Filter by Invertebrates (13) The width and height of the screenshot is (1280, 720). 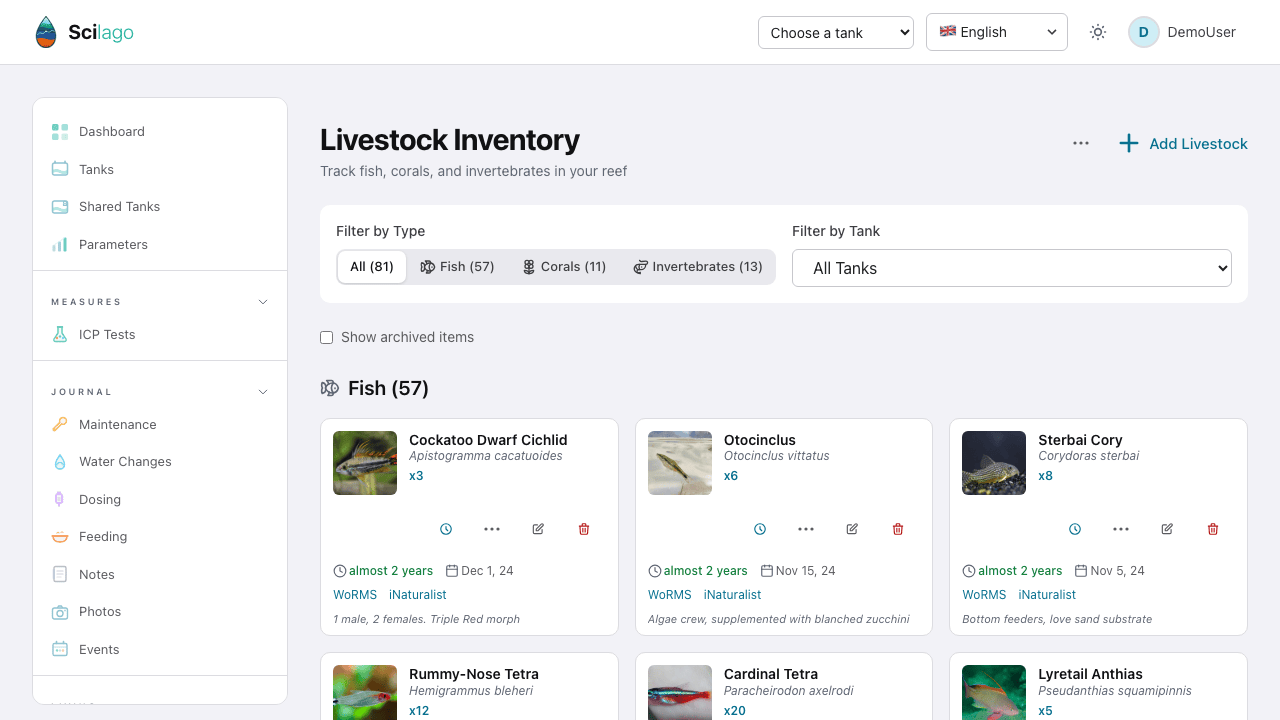[697, 267]
